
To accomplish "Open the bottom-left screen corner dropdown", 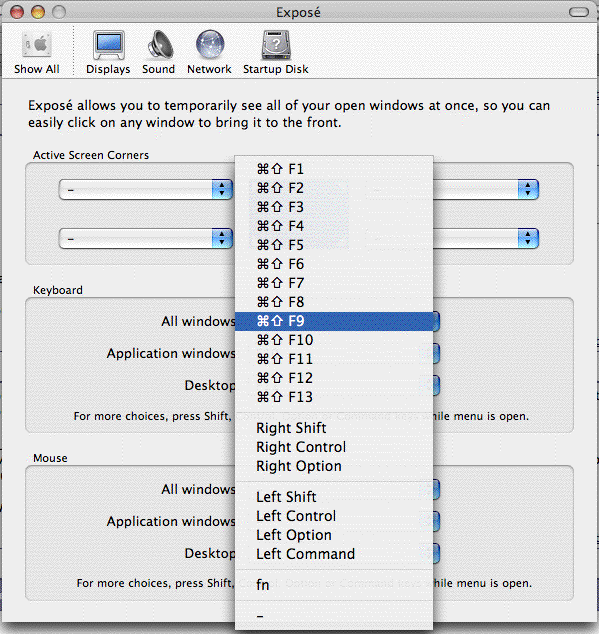I will coord(146,238).
